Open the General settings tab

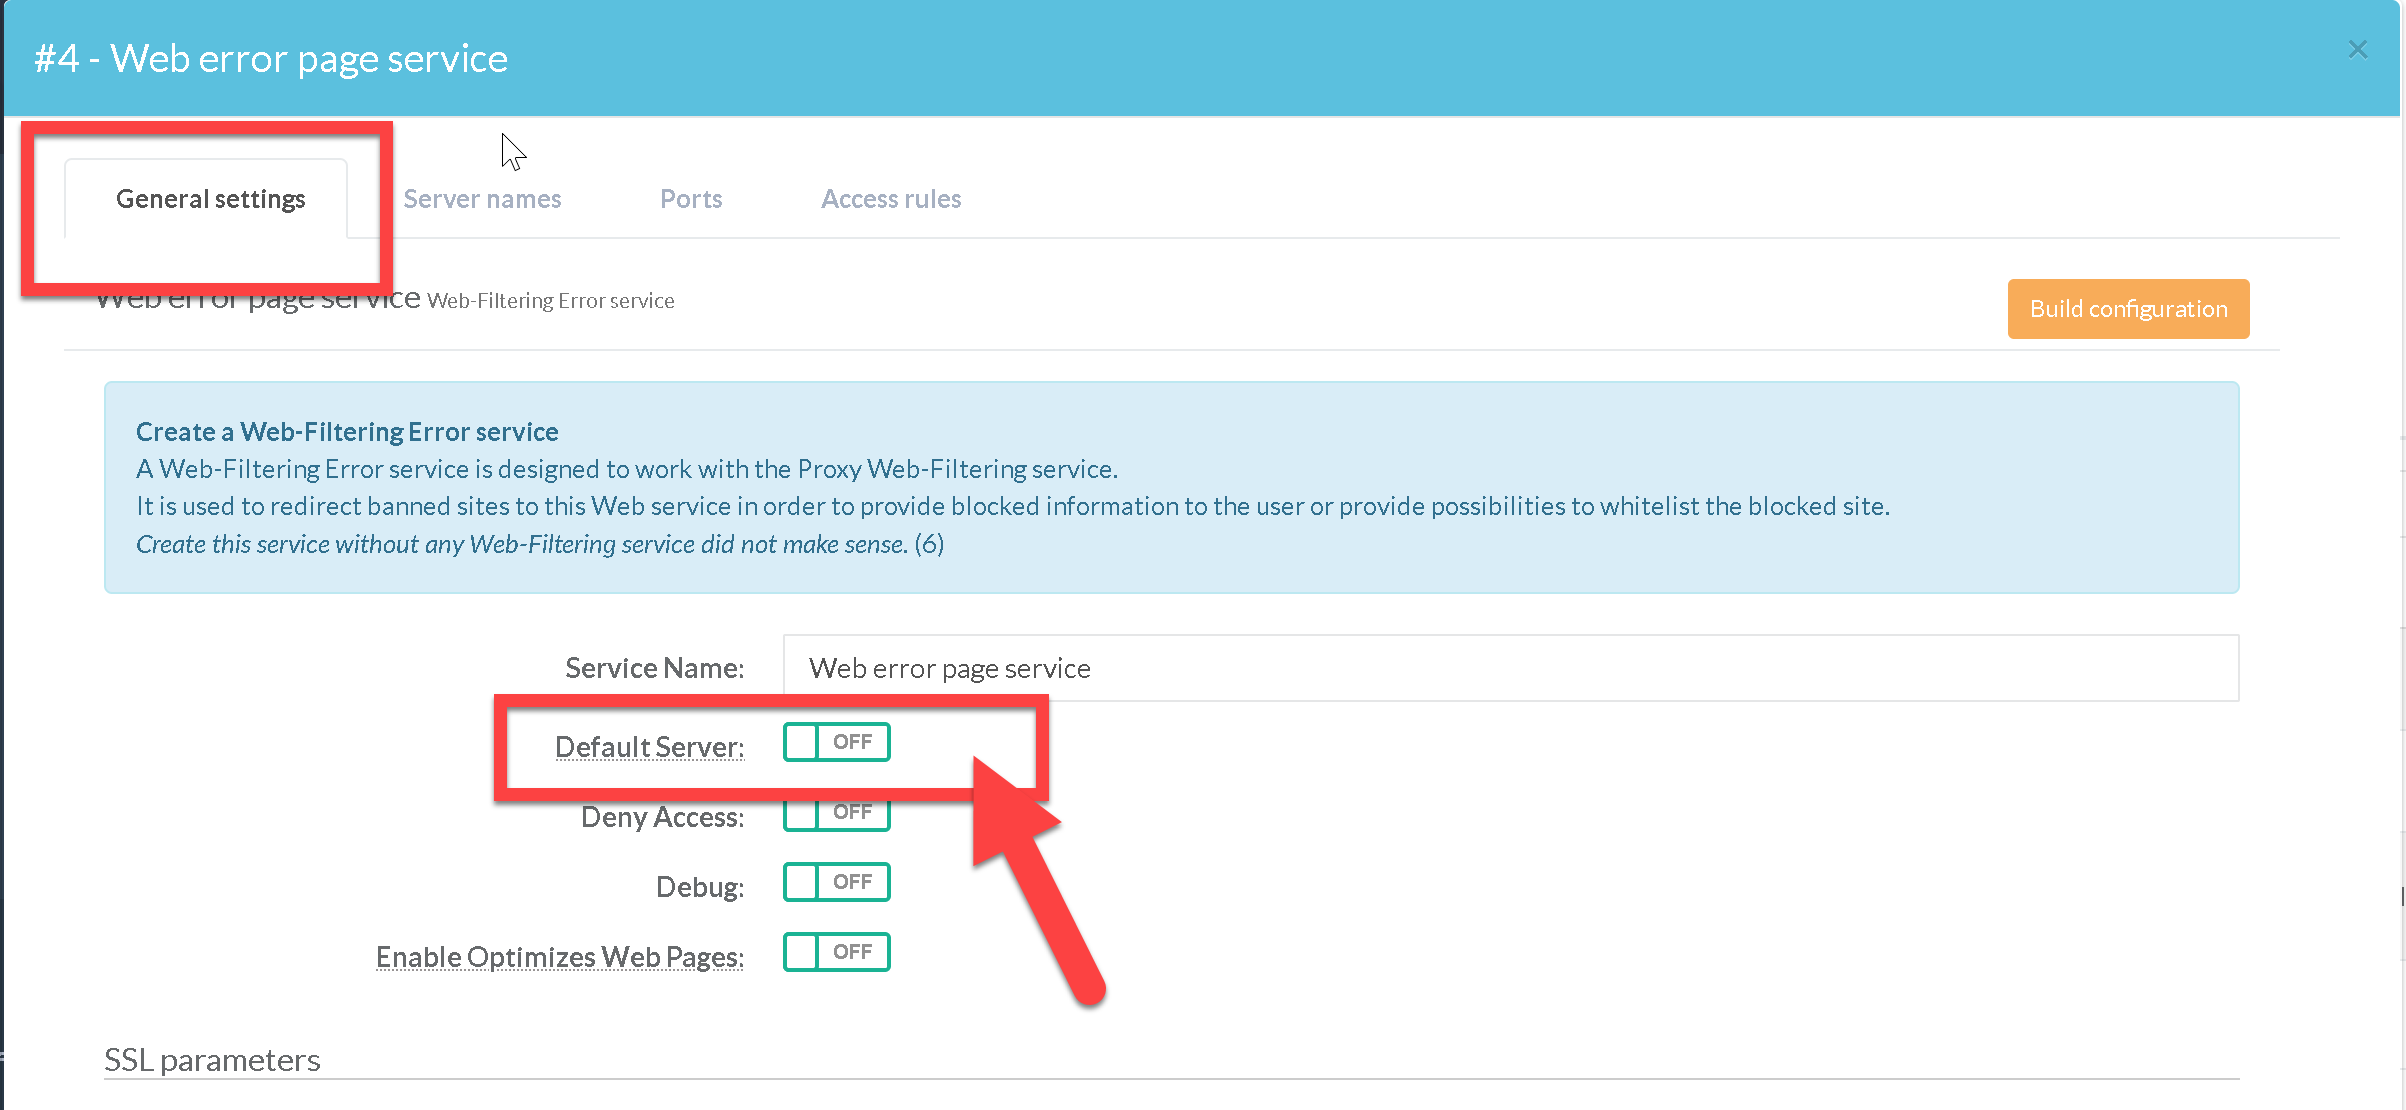[x=210, y=199]
